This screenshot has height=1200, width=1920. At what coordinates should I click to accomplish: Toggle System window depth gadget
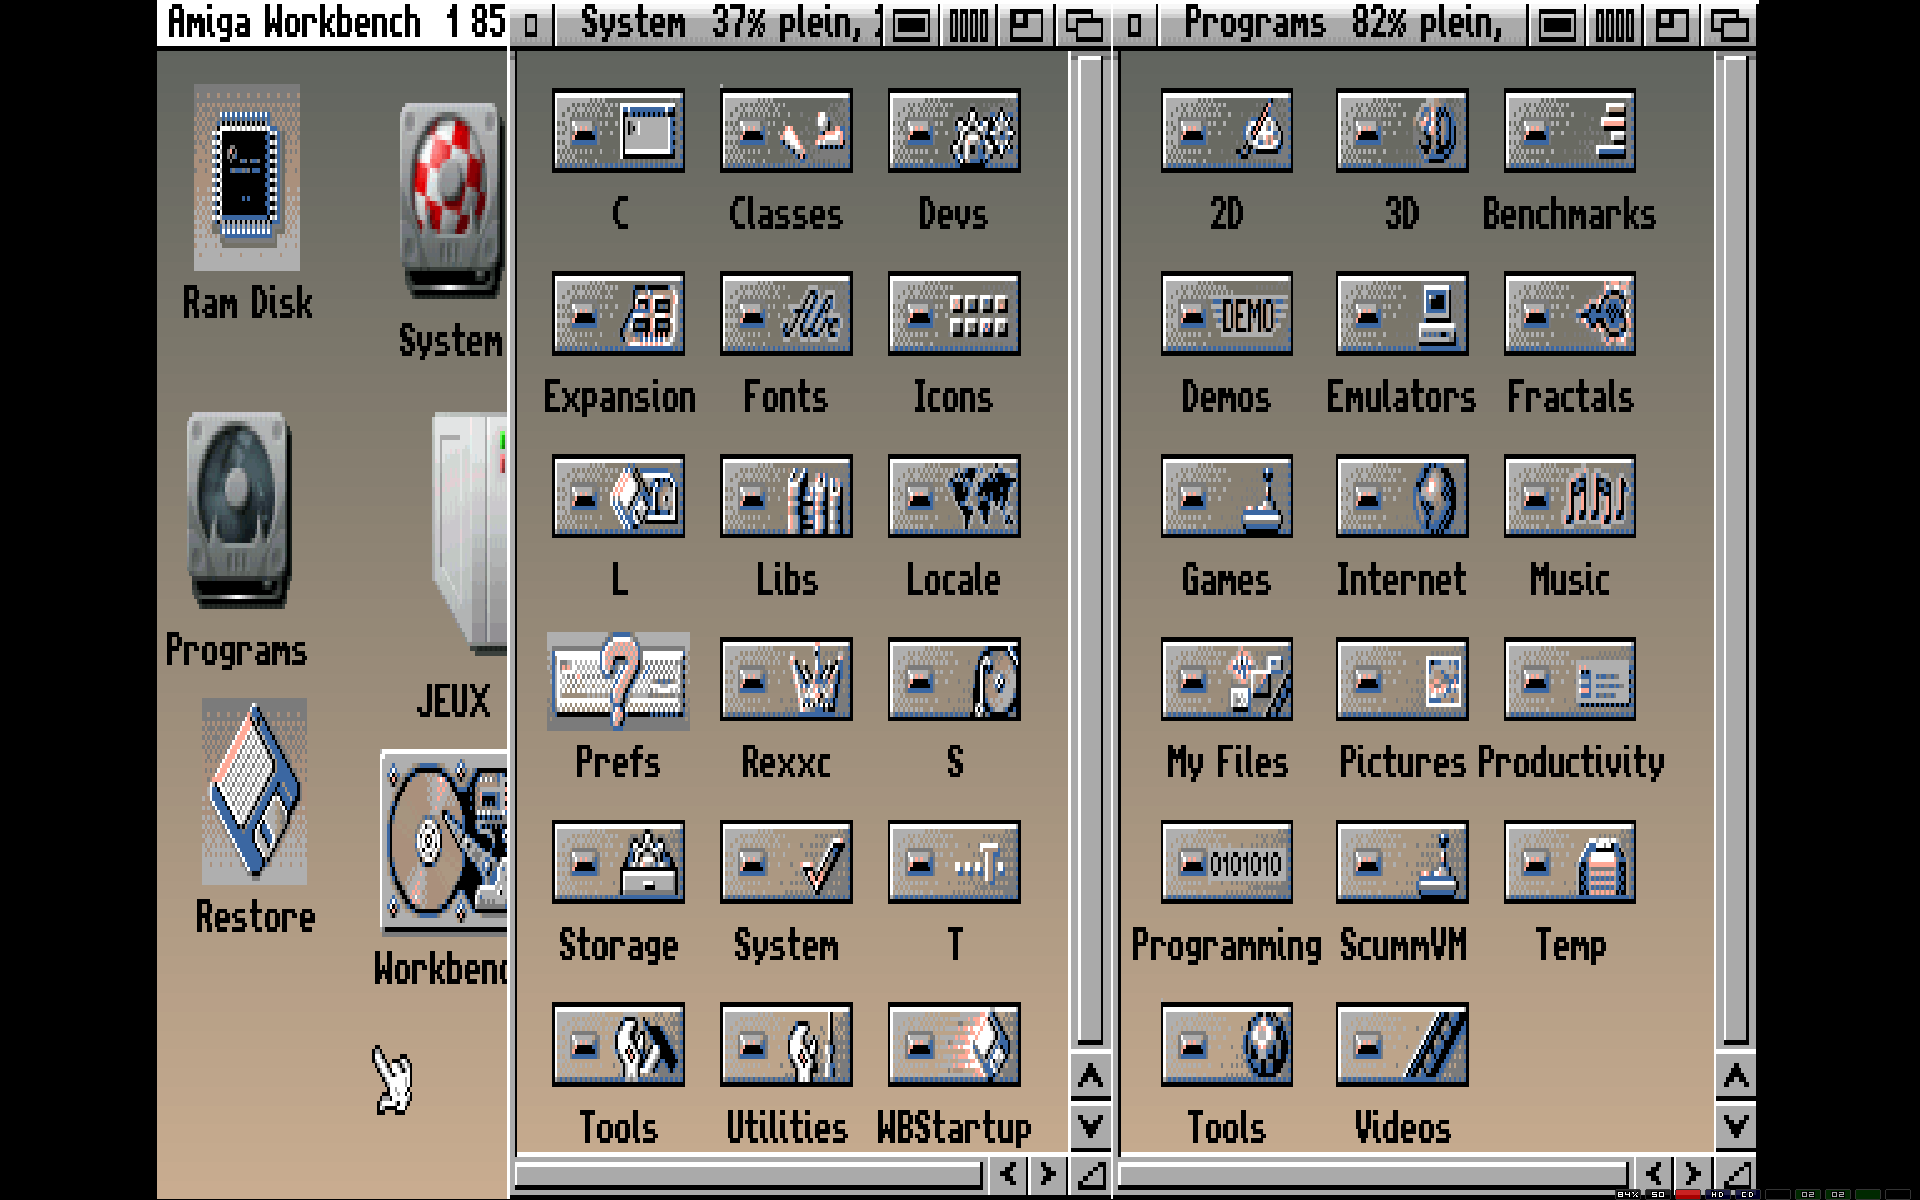pos(1083,25)
